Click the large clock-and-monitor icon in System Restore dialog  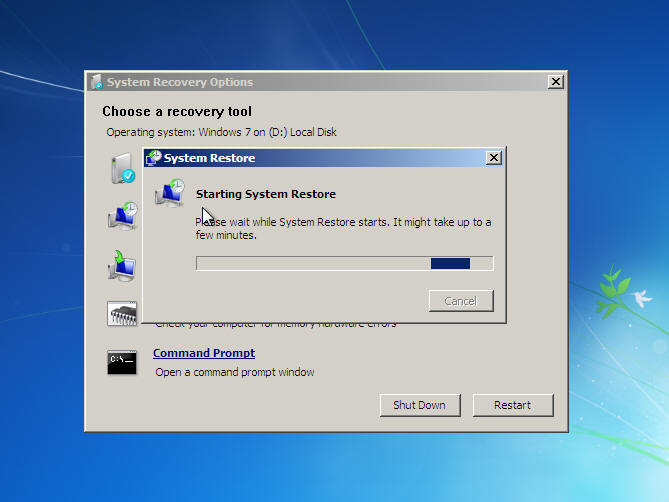point(170,194)
